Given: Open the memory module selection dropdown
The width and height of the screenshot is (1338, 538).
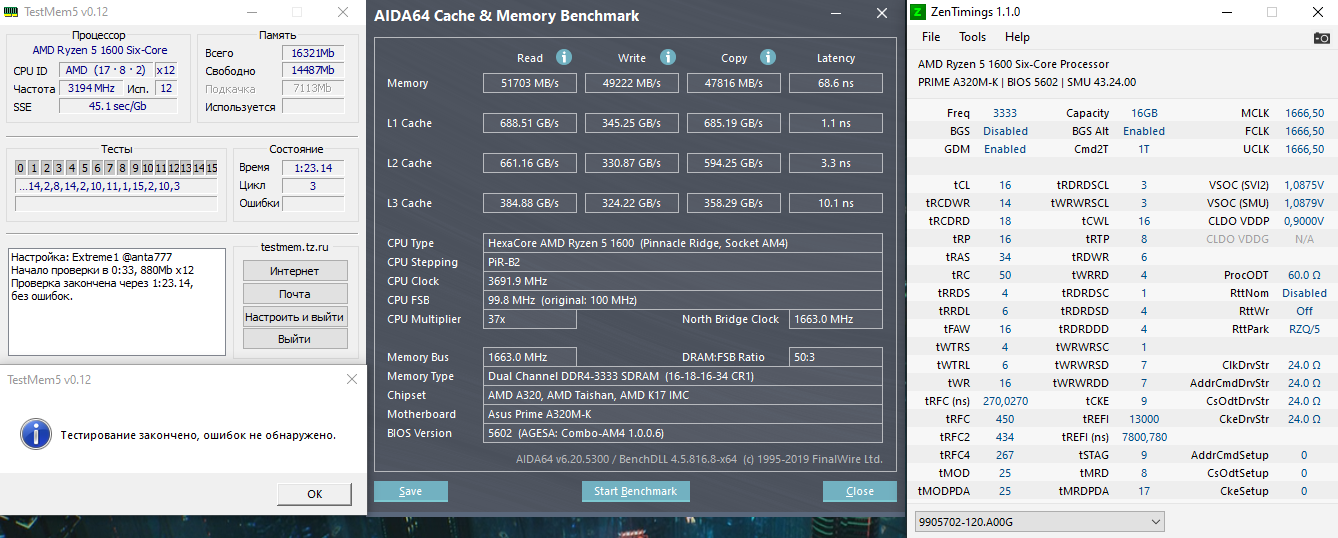Looking at the screenshot, I should coord(1040,521).
